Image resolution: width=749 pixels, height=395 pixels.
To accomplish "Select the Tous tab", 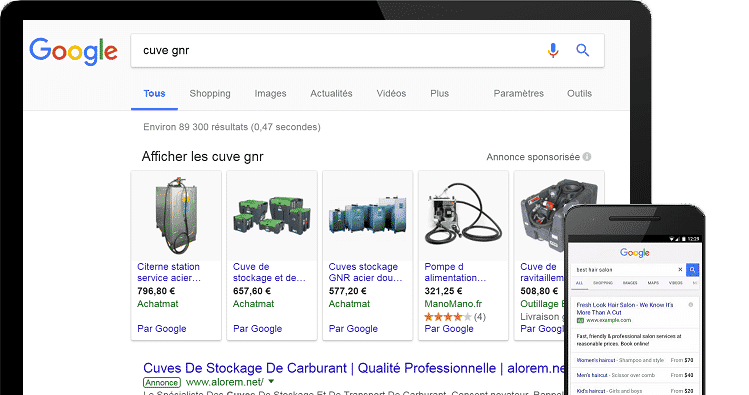I will coord(154,94).
